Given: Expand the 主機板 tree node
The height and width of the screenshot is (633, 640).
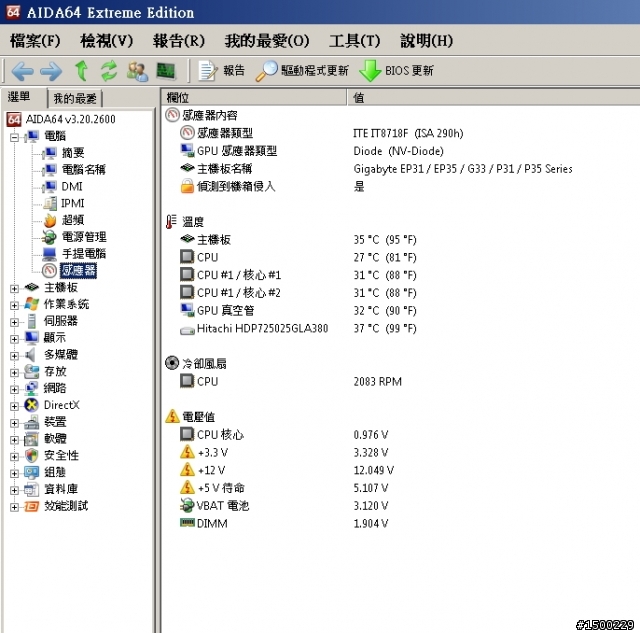Looking at the screenshot, I should click(x=14, y=289).
